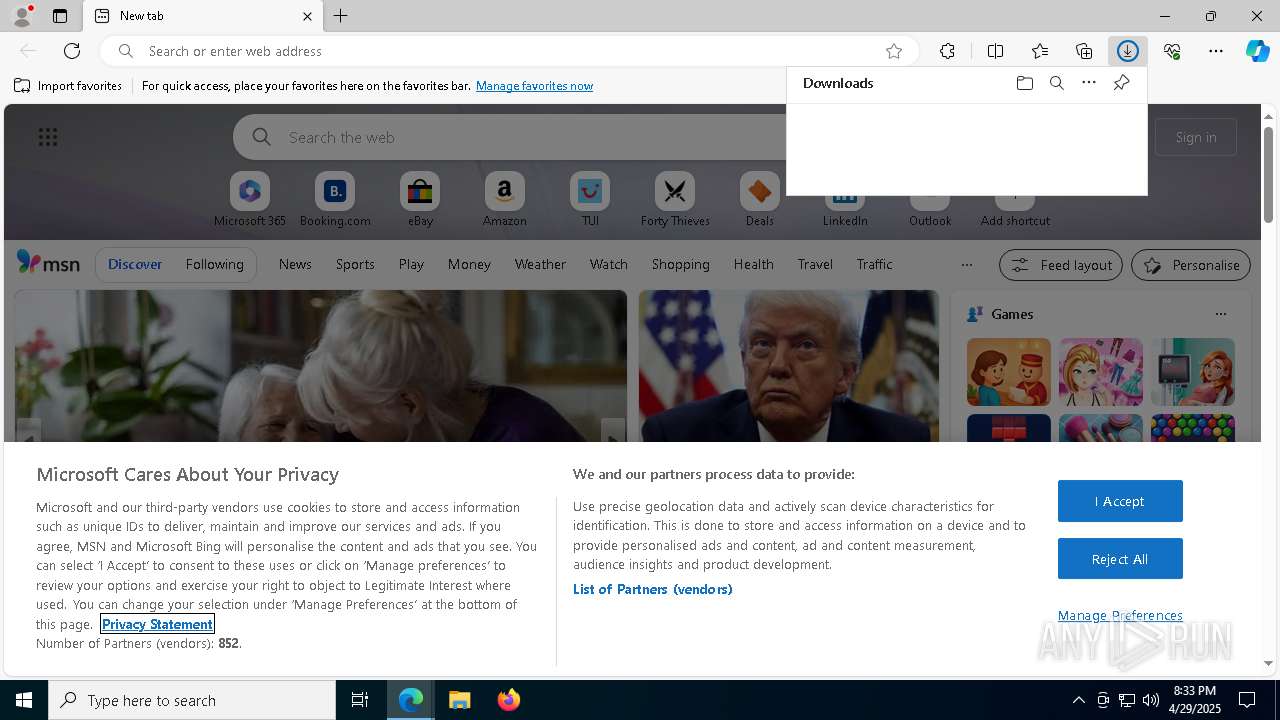Image resolution: width=1280 pixels, height=720 pixels.
Task: Open the Collections icon
Action: click(1084, 51)
